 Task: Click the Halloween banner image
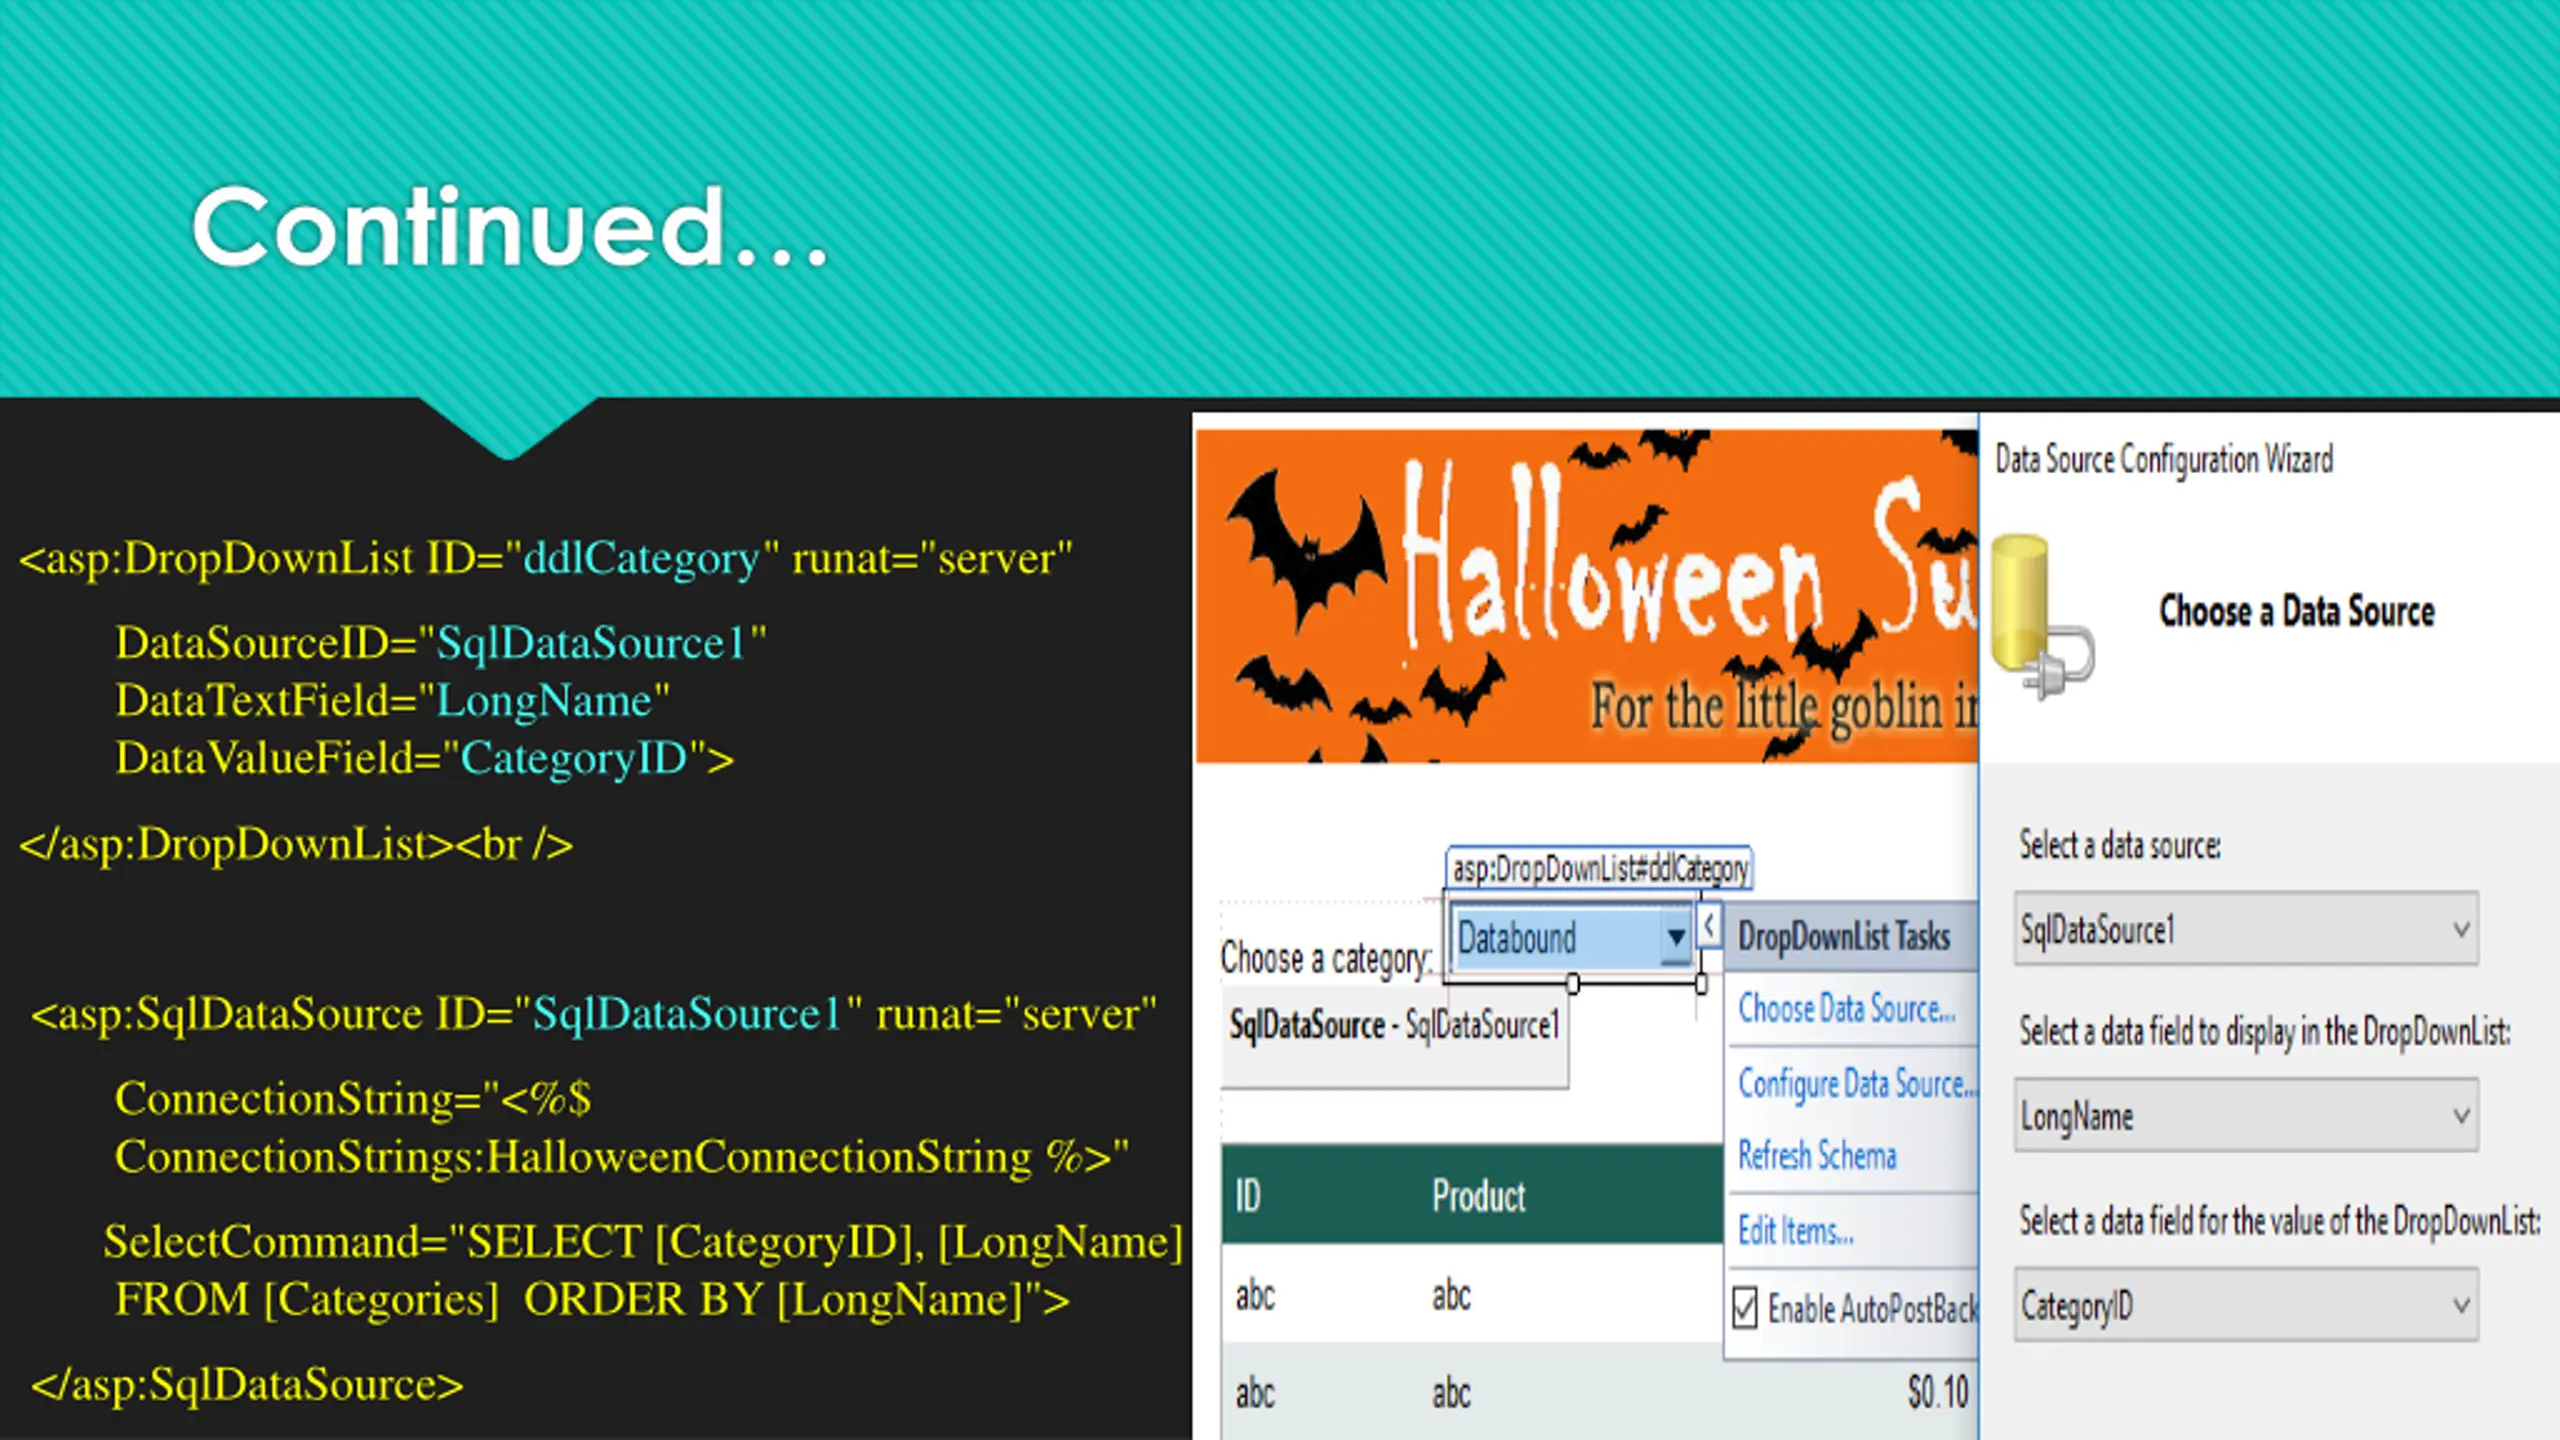click(1586, 596)
